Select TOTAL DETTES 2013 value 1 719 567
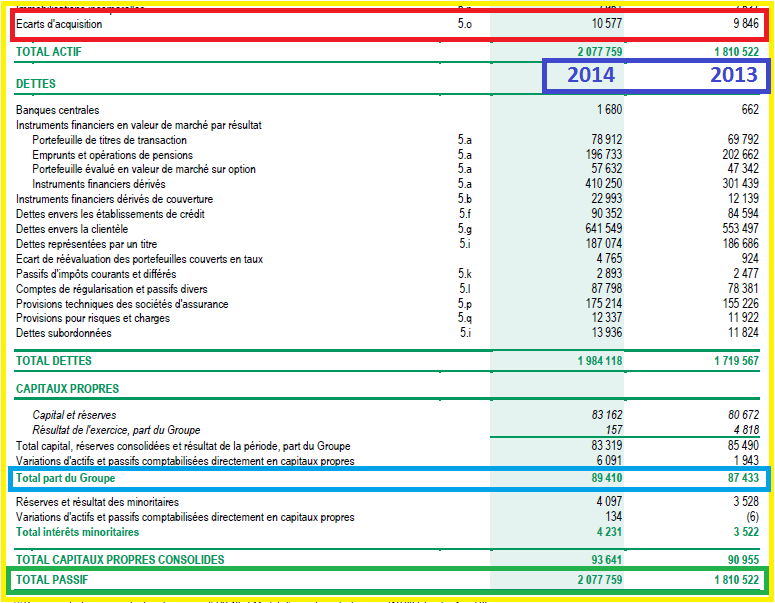This screenshot has width=775, height=603. pyautogui.click(x=736, y=361)
